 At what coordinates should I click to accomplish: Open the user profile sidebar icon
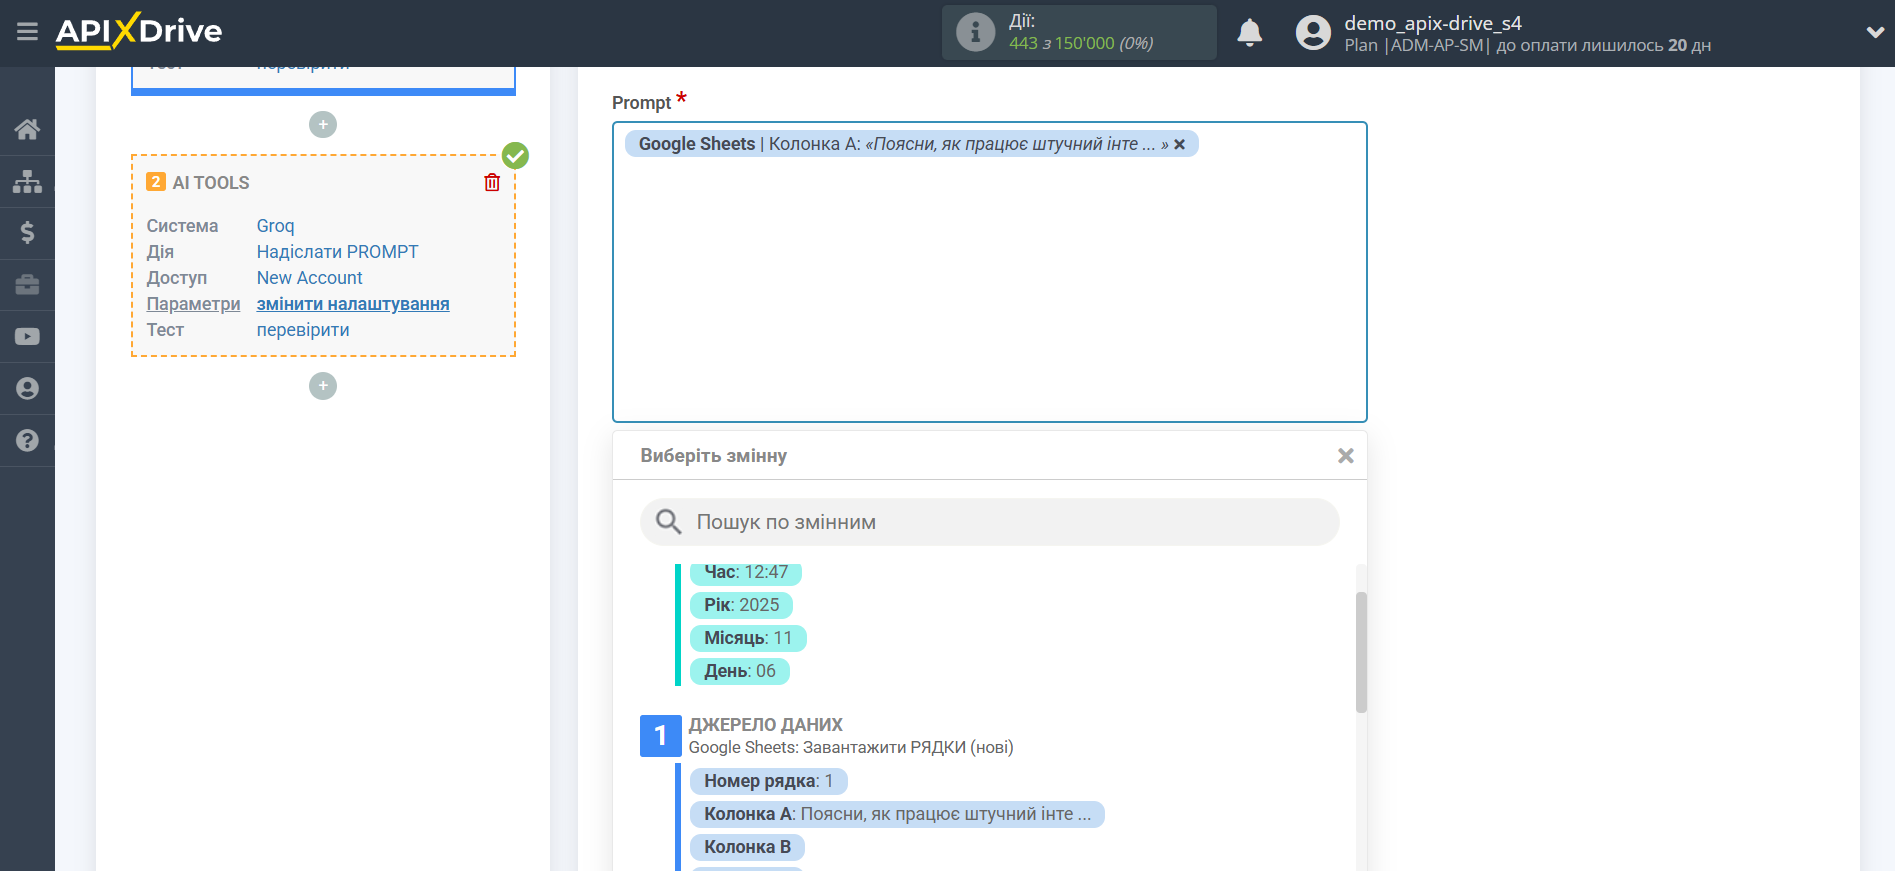[x=27, y=389]
